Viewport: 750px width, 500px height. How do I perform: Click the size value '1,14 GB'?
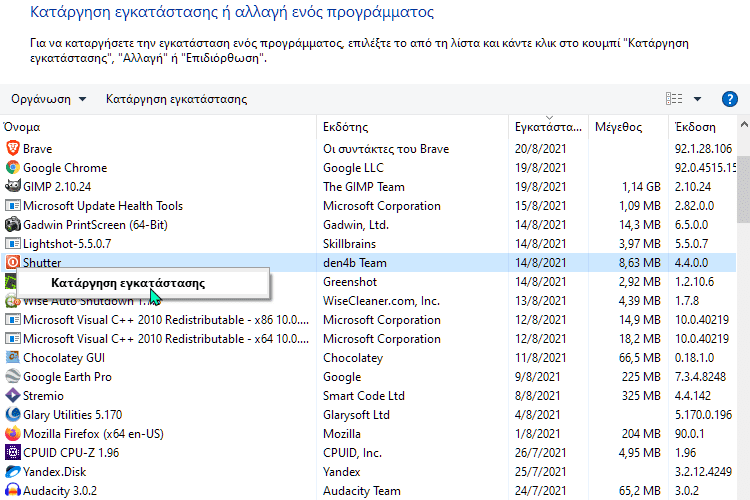point(641,187)
